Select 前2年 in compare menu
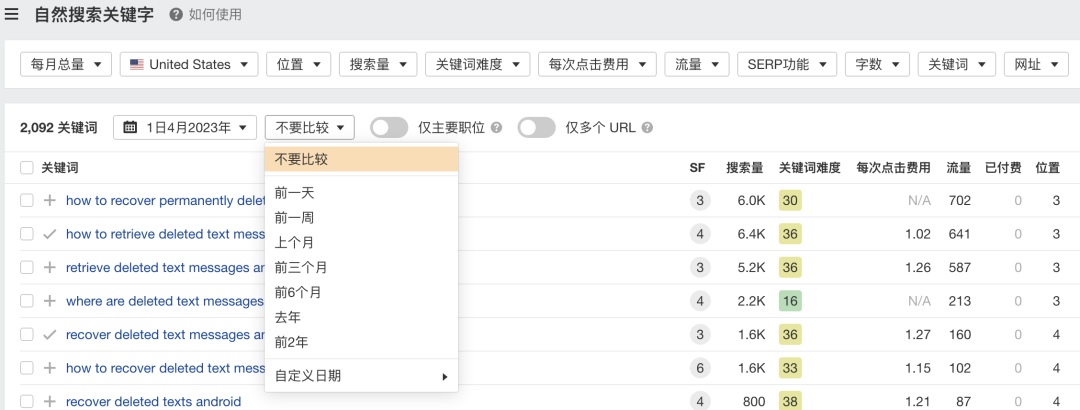Image resolution: width=1080 pixels, height=410 pixels. (x=362, y=342)
